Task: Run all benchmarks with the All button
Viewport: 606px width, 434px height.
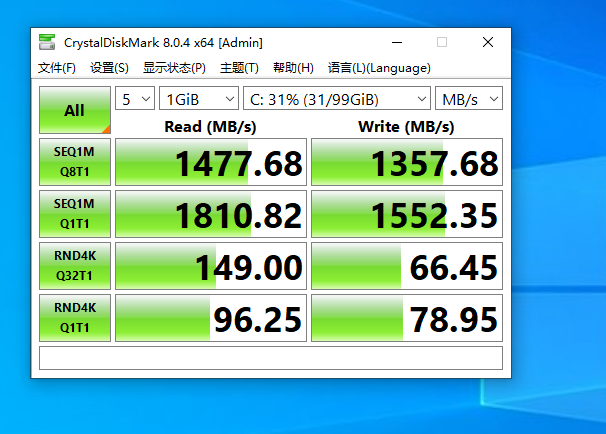Action: tap(75, 110)
